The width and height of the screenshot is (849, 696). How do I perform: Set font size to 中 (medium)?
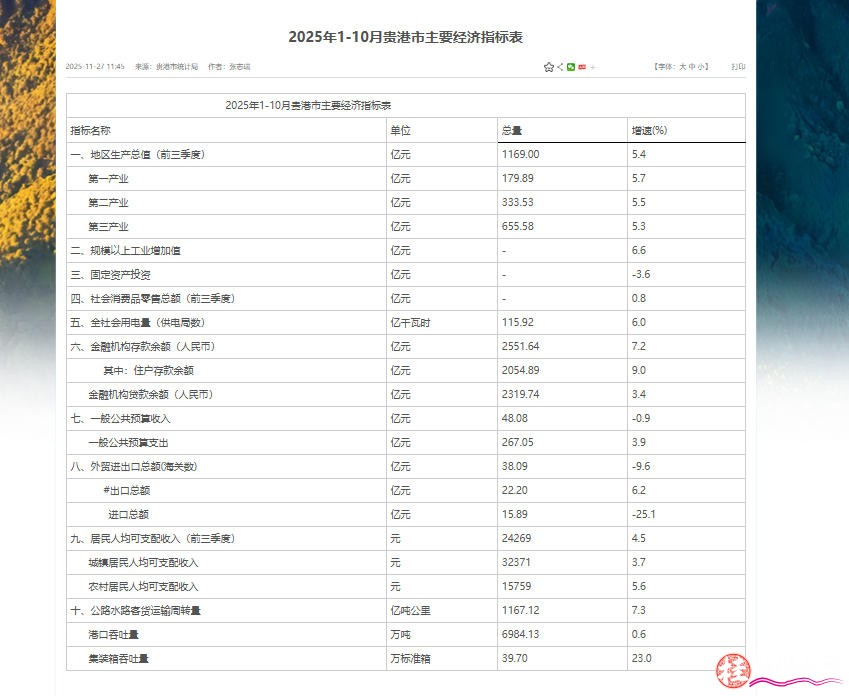[692, 66]
